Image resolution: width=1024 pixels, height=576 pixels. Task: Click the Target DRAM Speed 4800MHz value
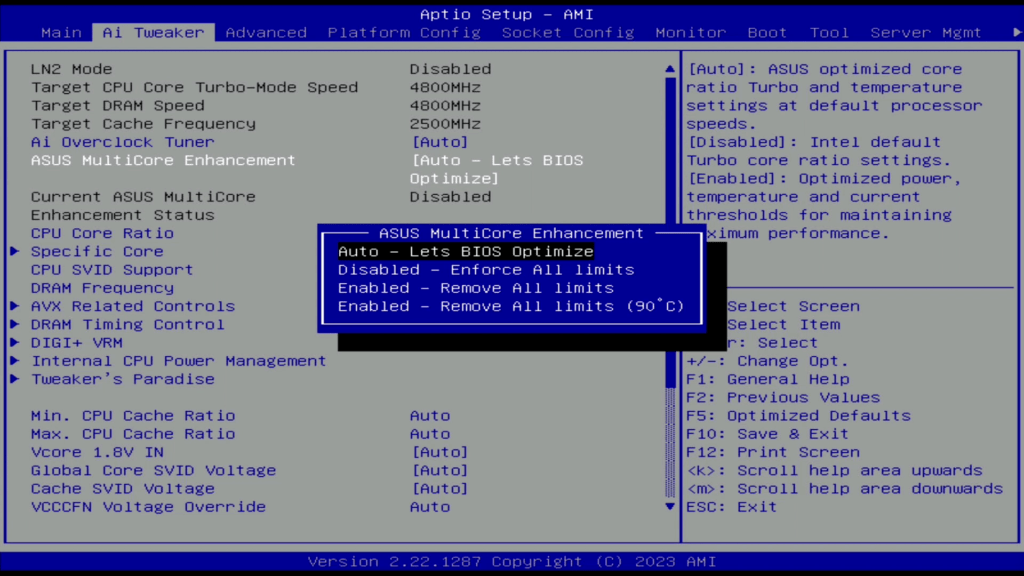pos(445,105)
